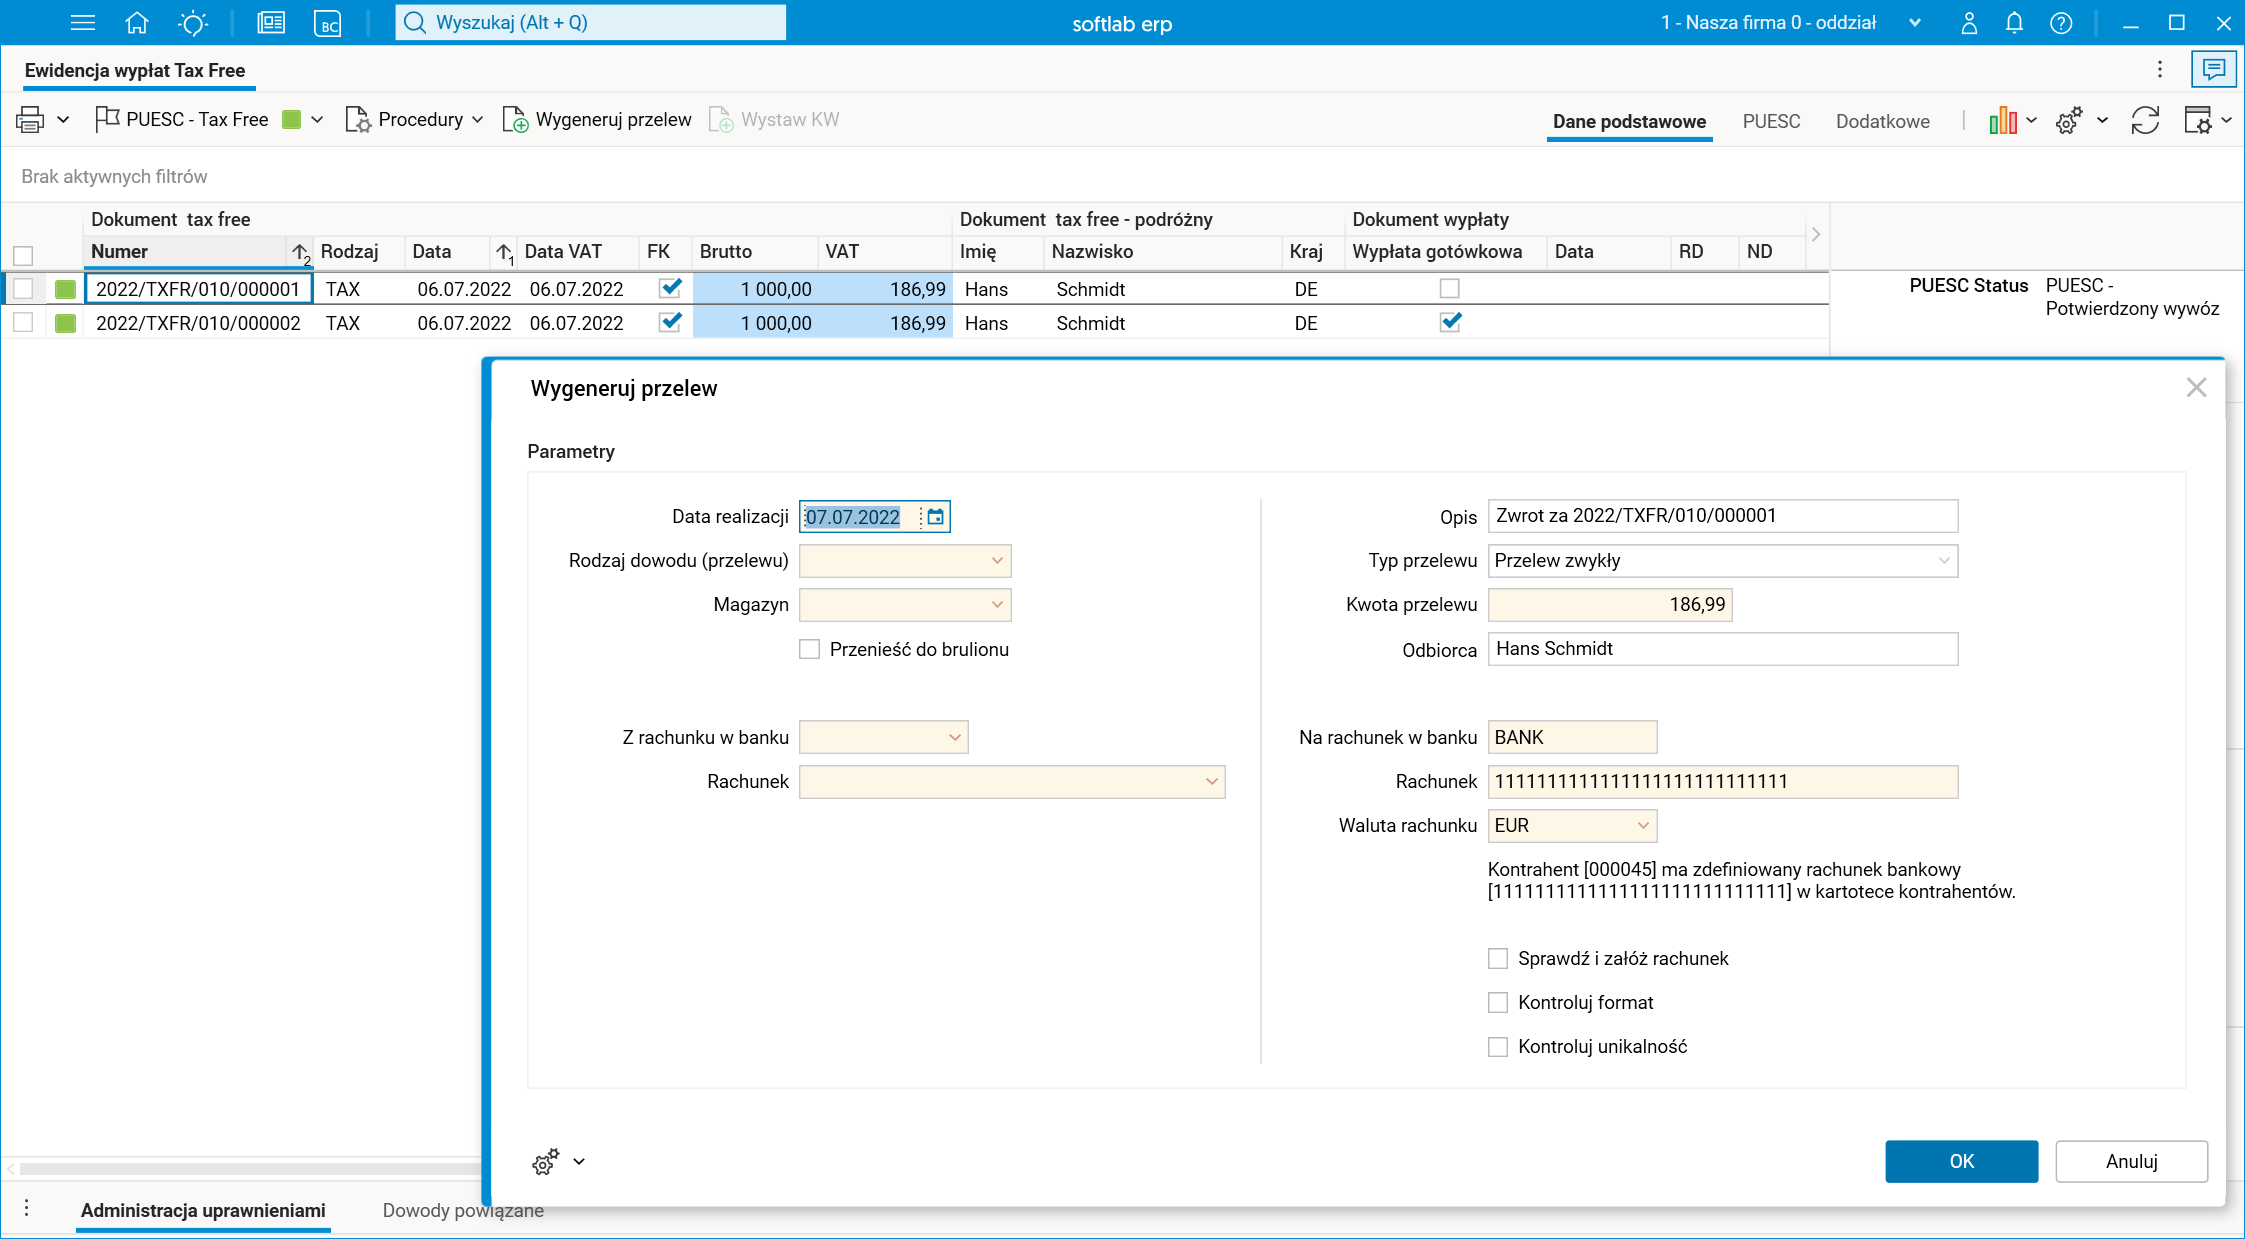
Task: Click the notifications bell icon
Action: click(2014, 23)
